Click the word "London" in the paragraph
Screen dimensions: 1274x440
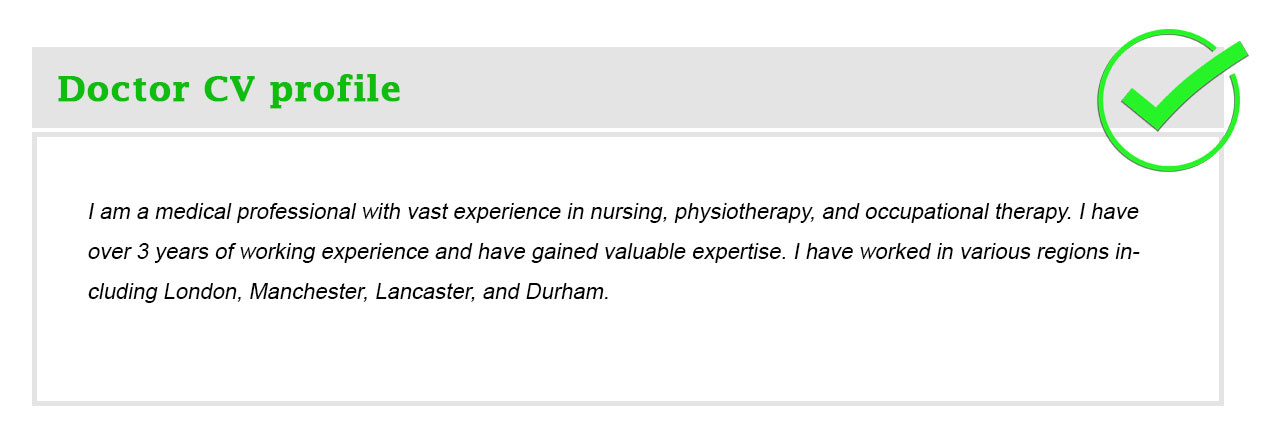coord(200,293)
